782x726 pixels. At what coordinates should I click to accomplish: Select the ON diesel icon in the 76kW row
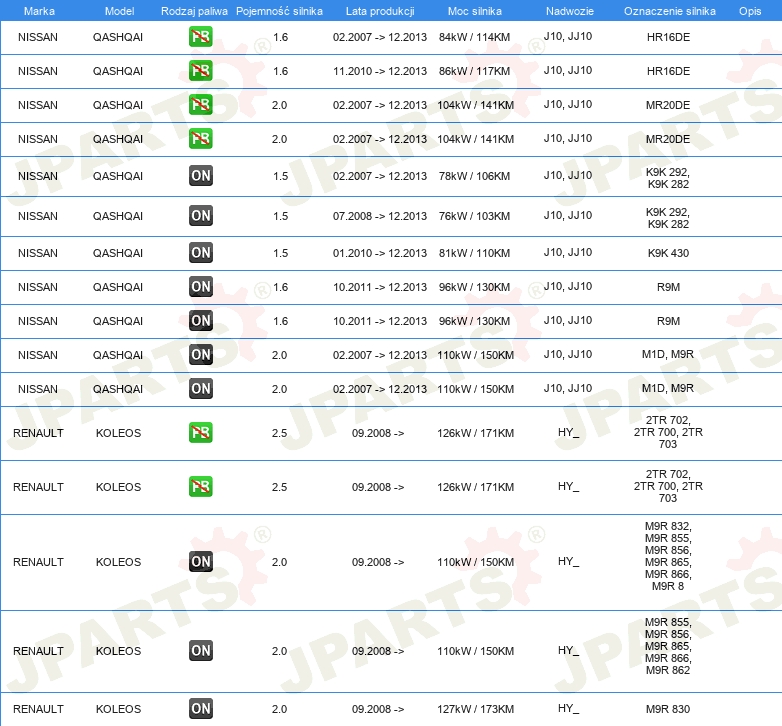pyautogui.click(x=200, y=215)
